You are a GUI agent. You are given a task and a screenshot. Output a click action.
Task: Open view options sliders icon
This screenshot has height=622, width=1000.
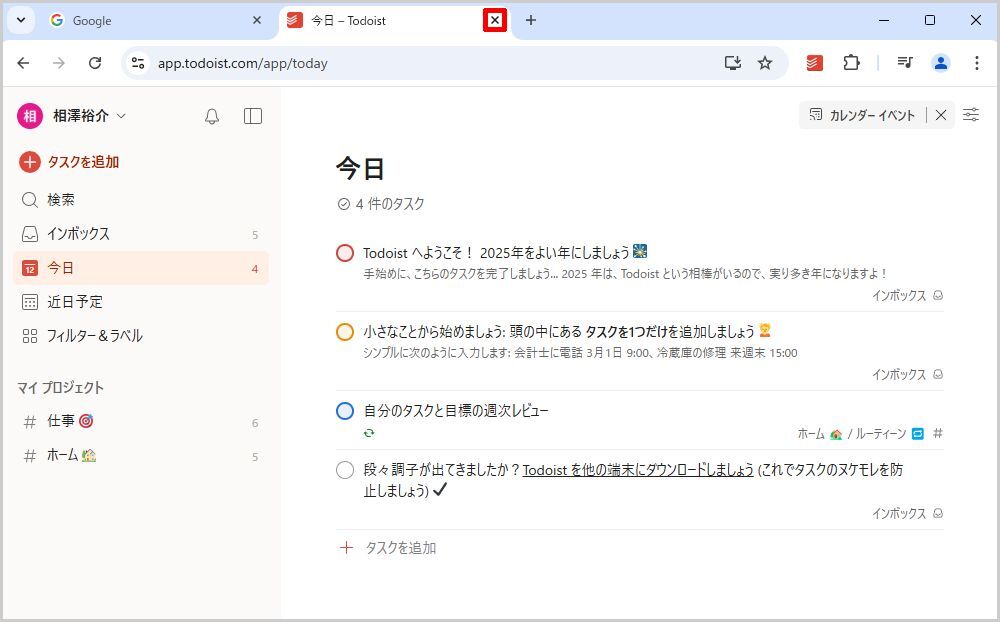click(x=971, y=115)
